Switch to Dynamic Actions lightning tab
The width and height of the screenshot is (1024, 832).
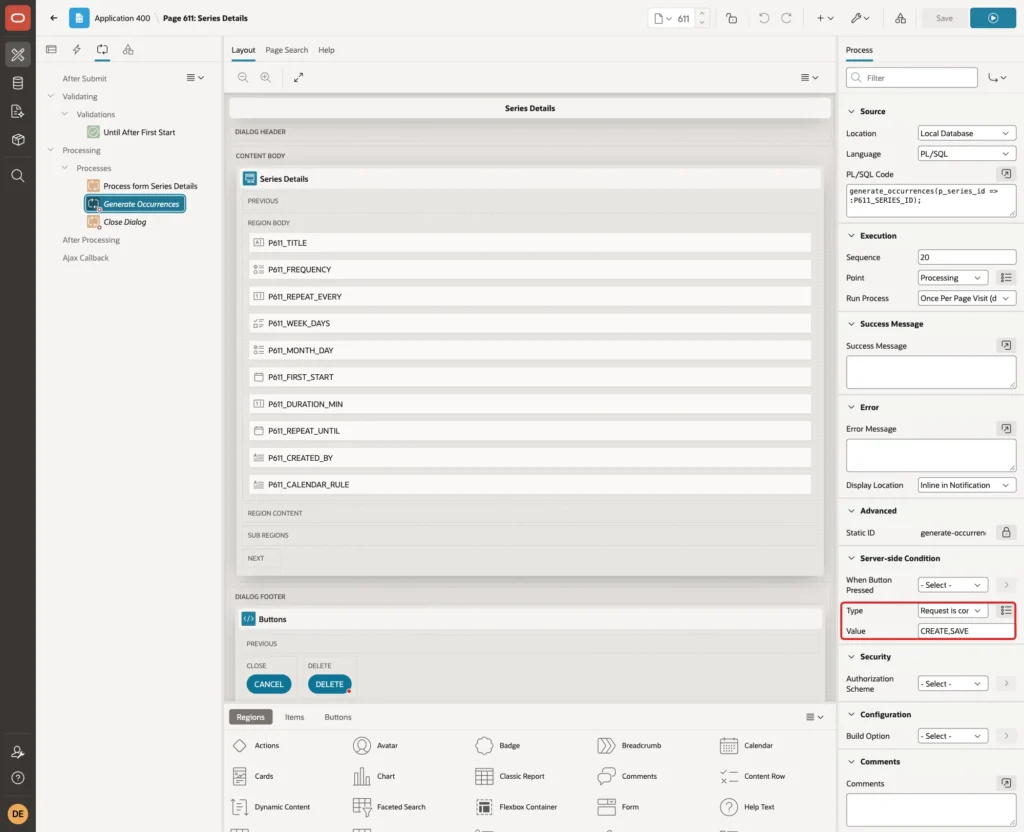(x=76, y=50)
